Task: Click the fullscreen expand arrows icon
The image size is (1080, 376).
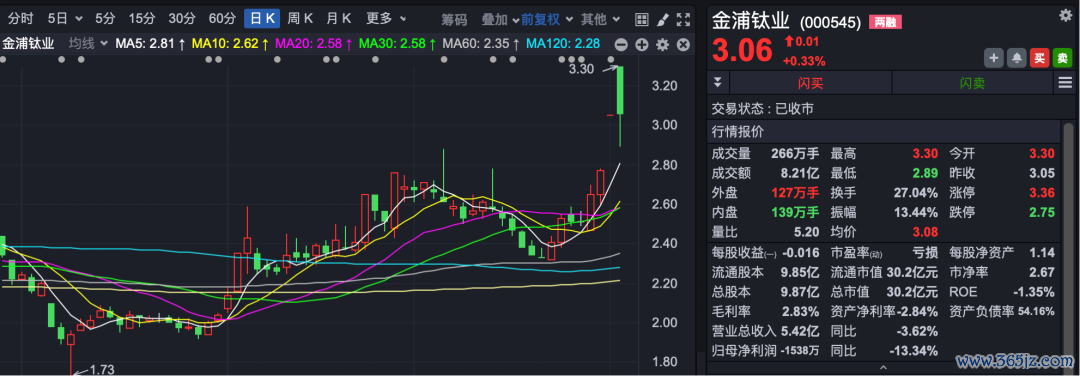Action: point(683,19)
